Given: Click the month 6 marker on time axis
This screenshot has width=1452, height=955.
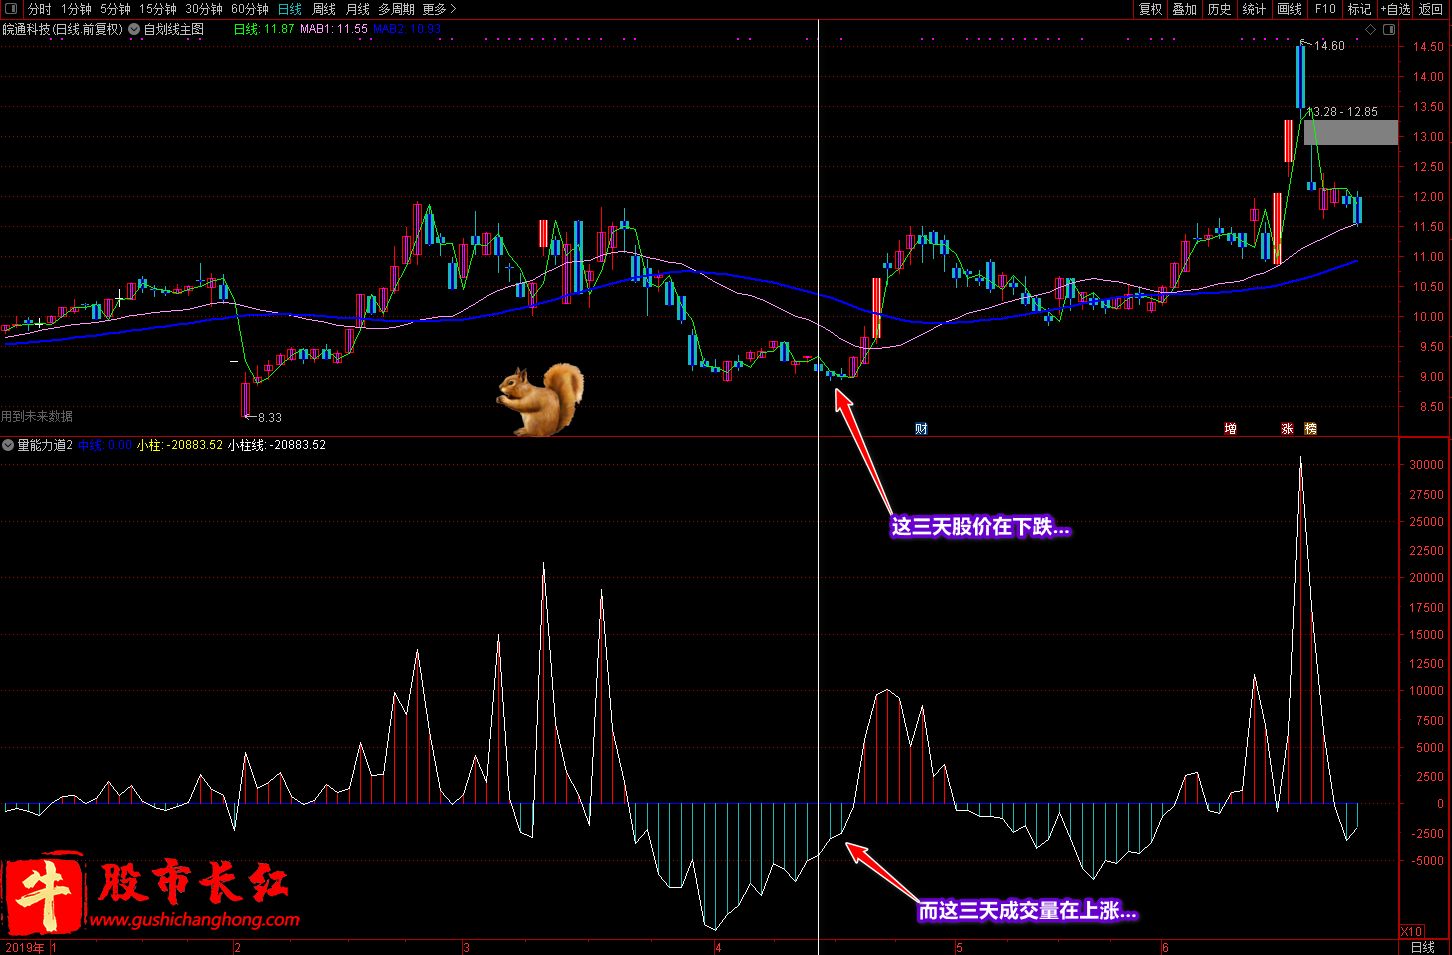Looking at the screenshot, I should tap(1165, 947).
